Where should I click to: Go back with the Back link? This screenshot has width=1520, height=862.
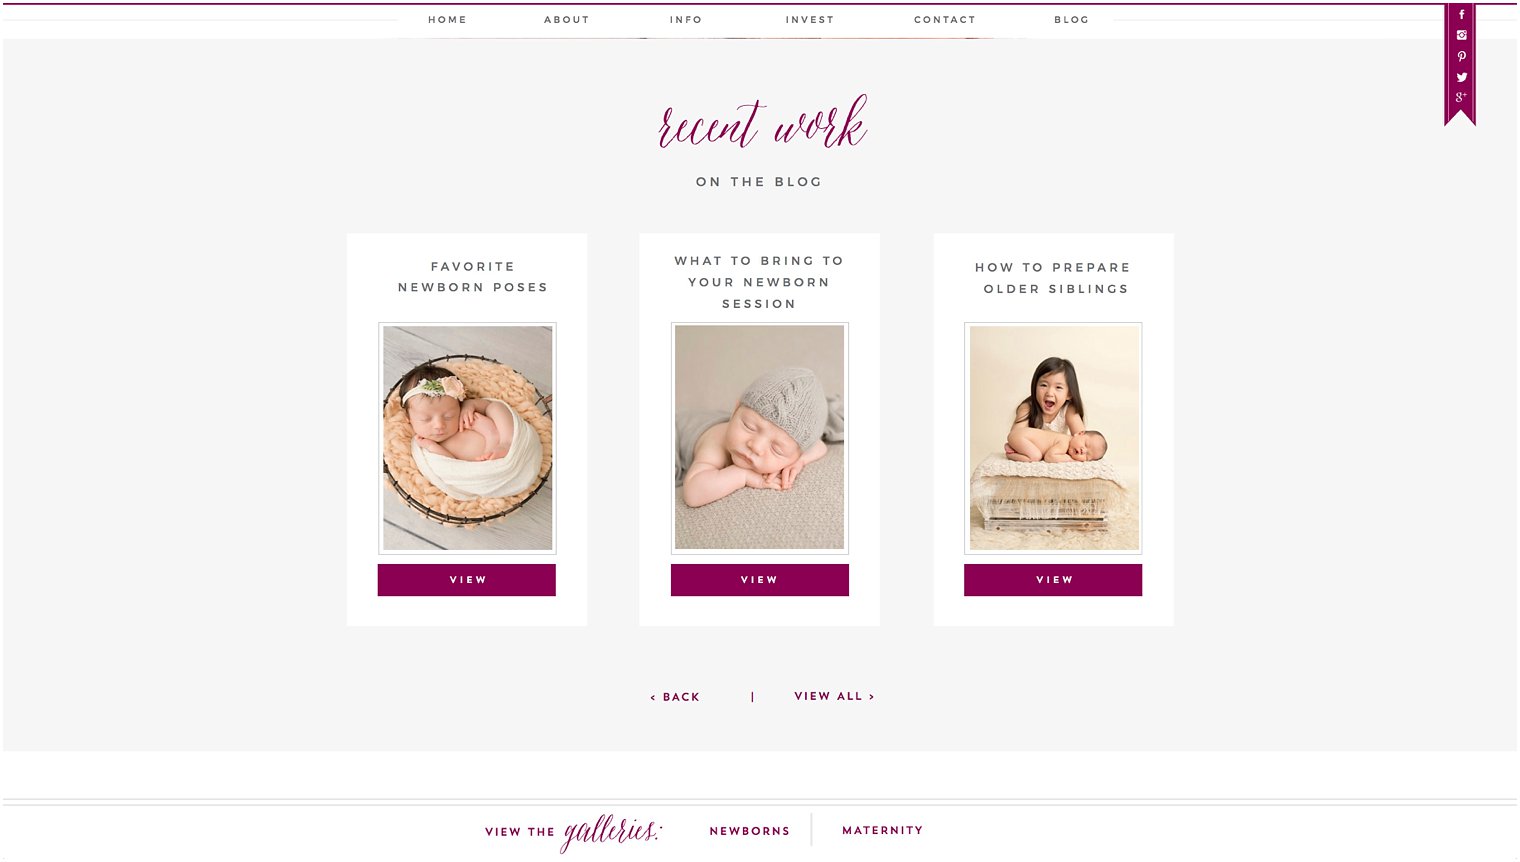point(675,697)
